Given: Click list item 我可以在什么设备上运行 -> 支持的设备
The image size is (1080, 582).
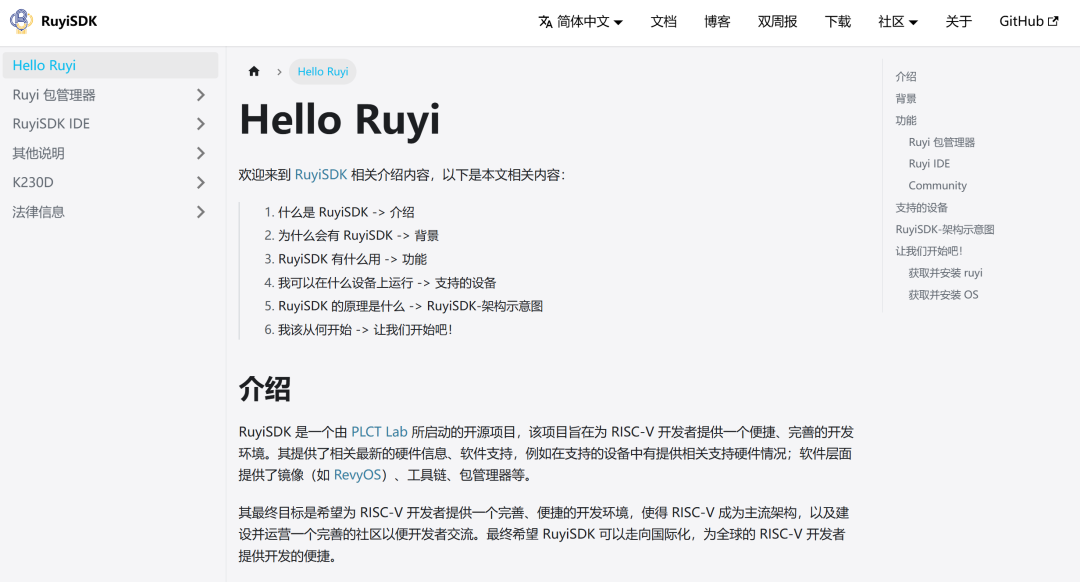Looking at the screenshot, I should click(x=387, y=283).
